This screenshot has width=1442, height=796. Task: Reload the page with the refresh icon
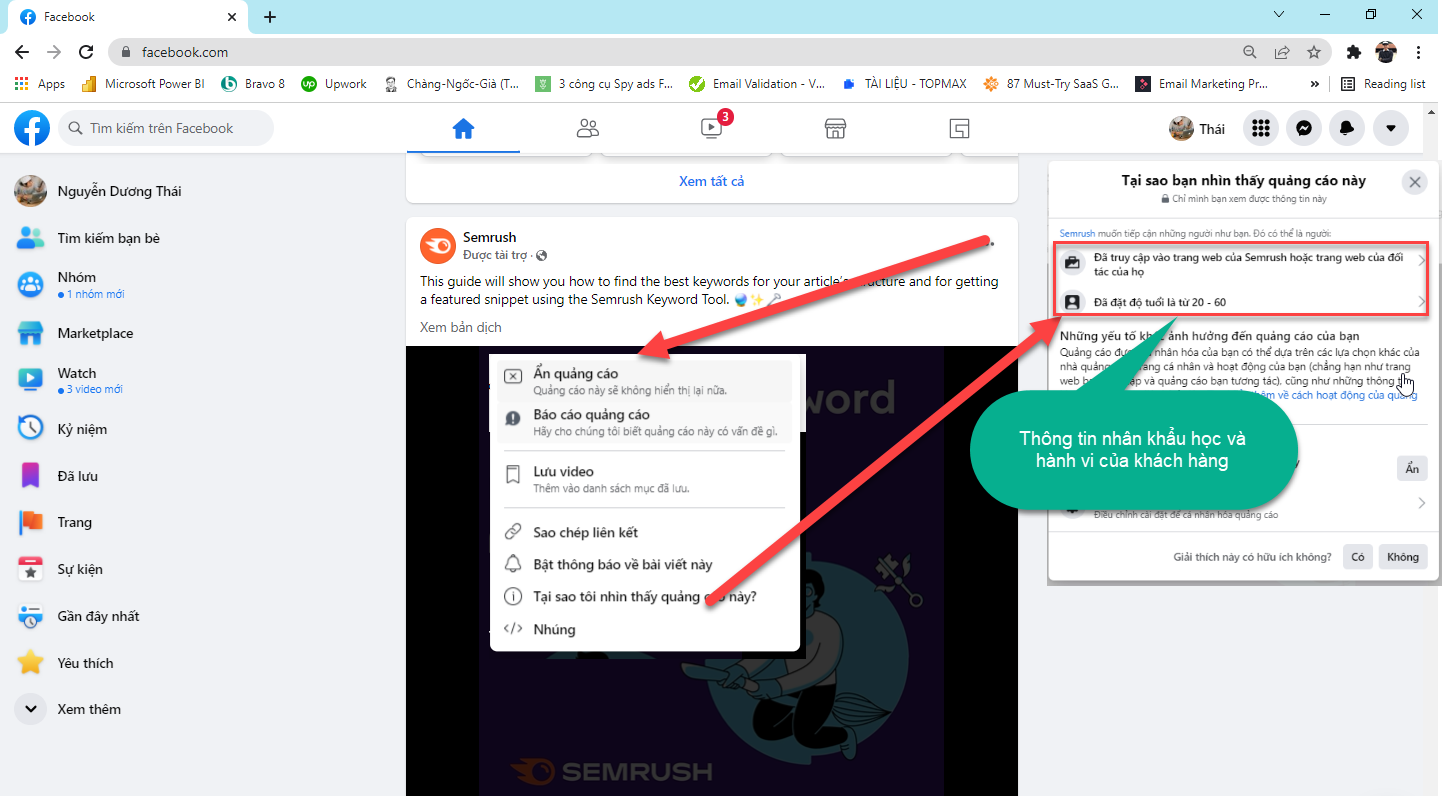click(86, 52)
